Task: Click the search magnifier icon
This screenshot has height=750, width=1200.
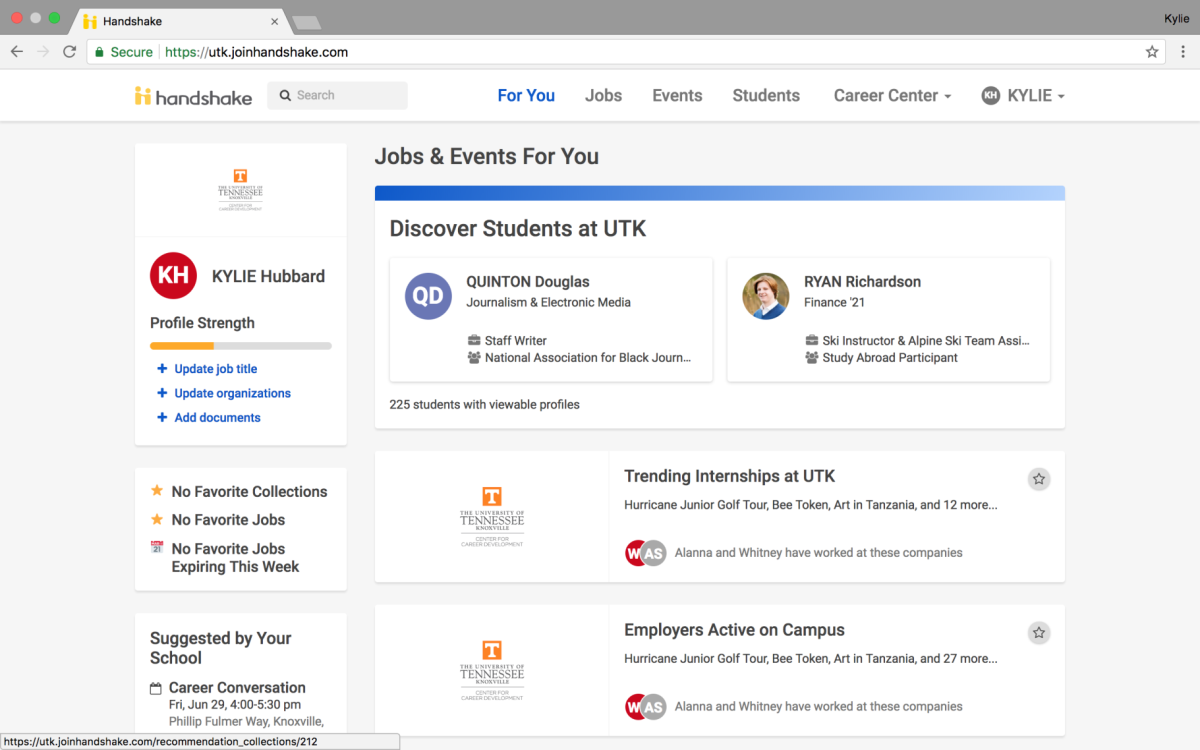Action: pyautogui.click(x=286, y=95)
